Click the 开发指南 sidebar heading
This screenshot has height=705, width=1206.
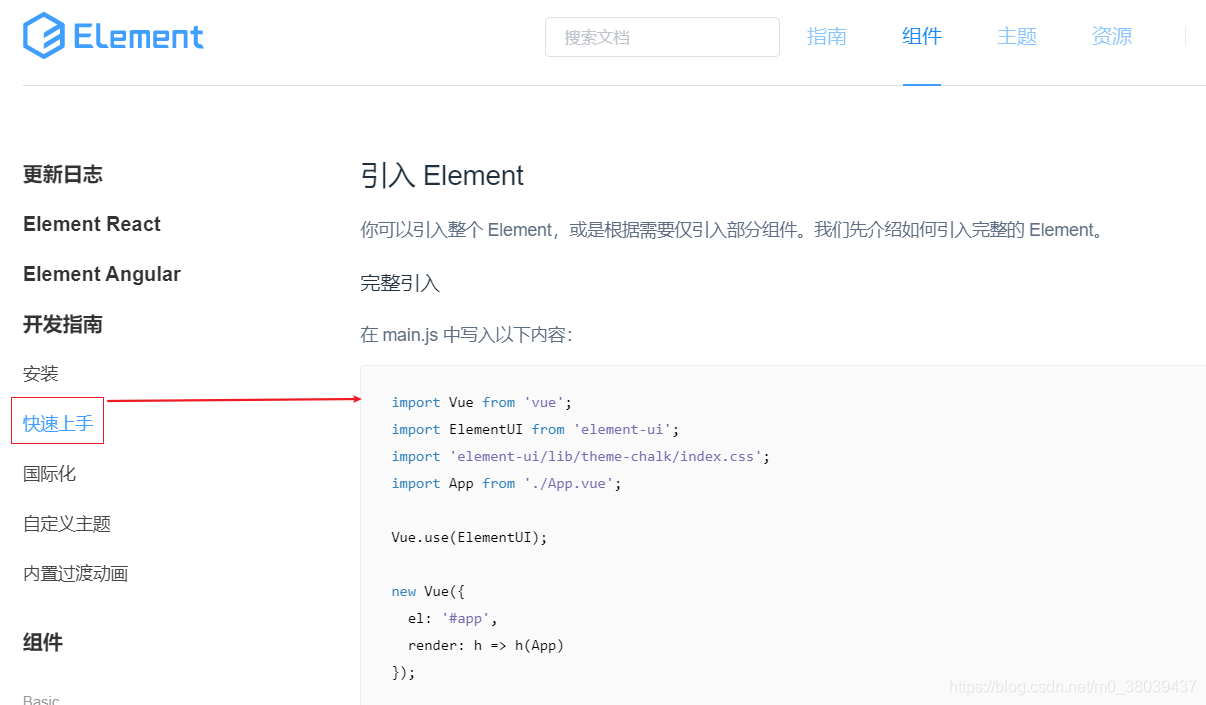pos(63,324)
